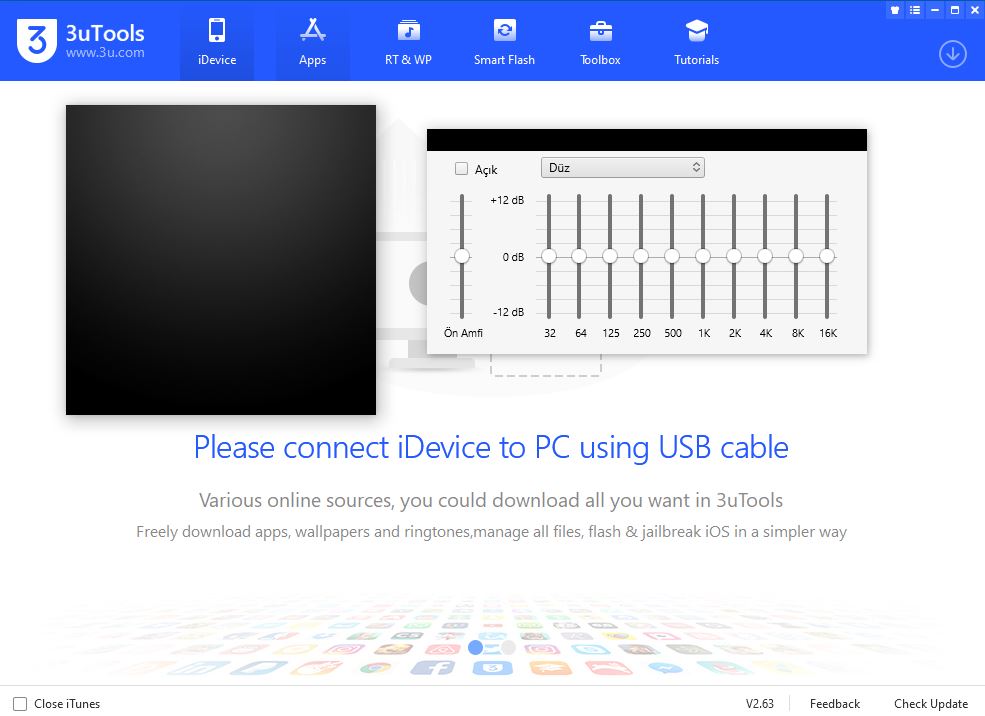
Task: Click the 32 Hz band slider knob
Action: tap(549, 256)
